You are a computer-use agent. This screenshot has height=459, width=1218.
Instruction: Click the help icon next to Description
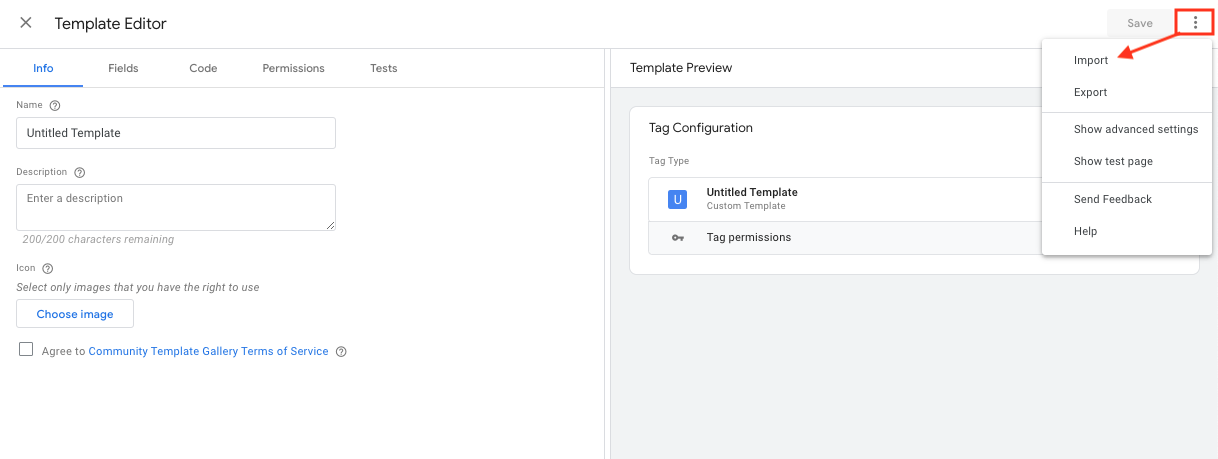80,172
